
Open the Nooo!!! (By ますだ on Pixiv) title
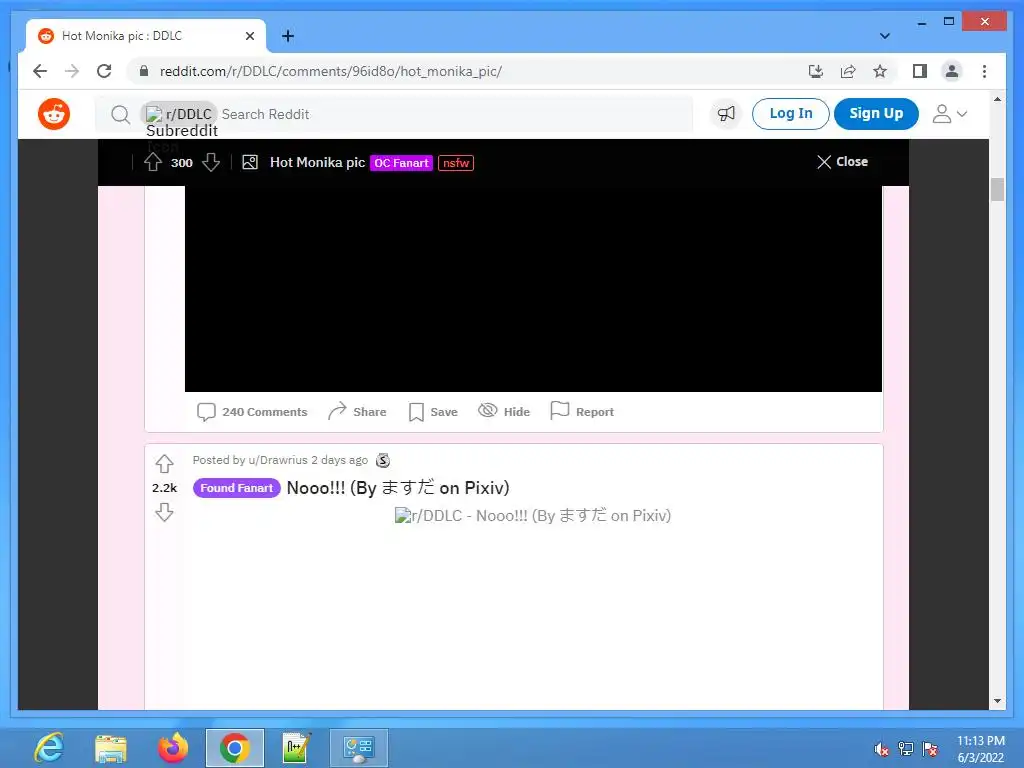398,488
